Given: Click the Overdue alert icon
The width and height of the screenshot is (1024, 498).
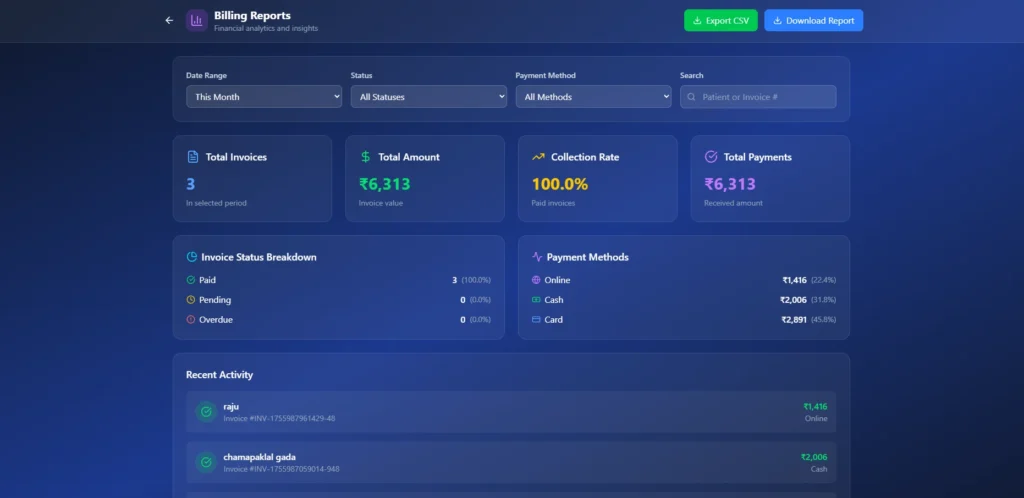Looking at the screenshot, I should click(x=191, y=320).
